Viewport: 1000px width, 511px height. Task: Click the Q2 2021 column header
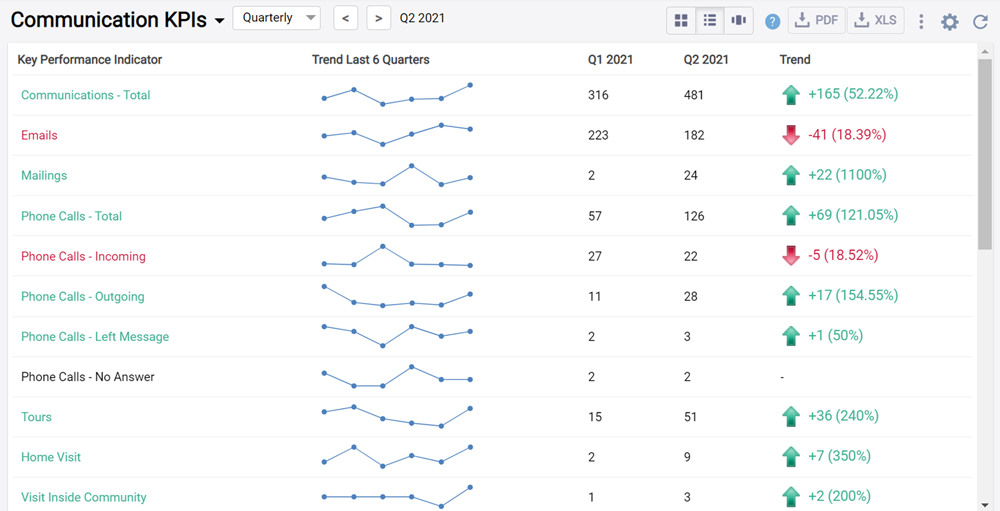point(706,60)
